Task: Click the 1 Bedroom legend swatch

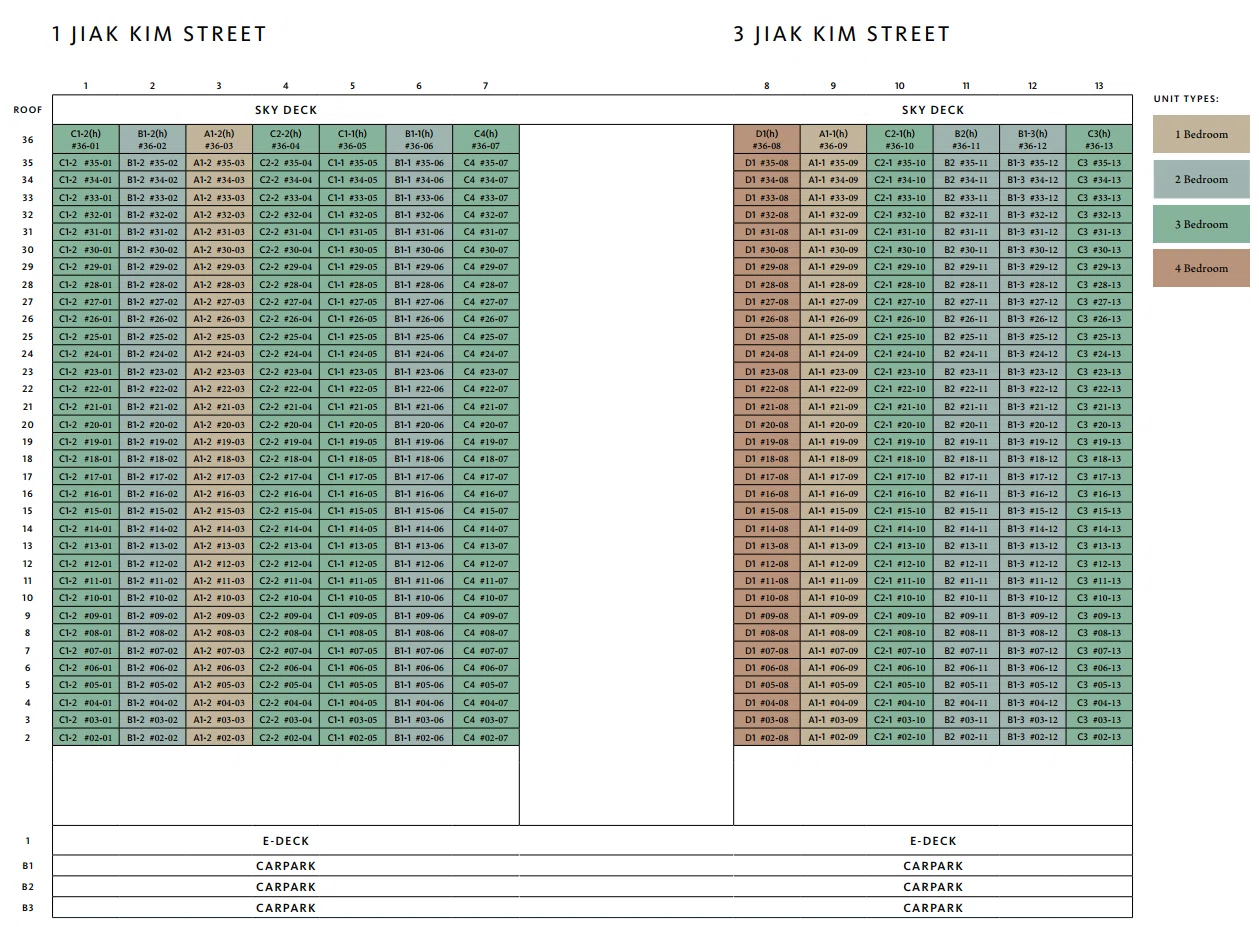Action: click(x=1201, y=134)
